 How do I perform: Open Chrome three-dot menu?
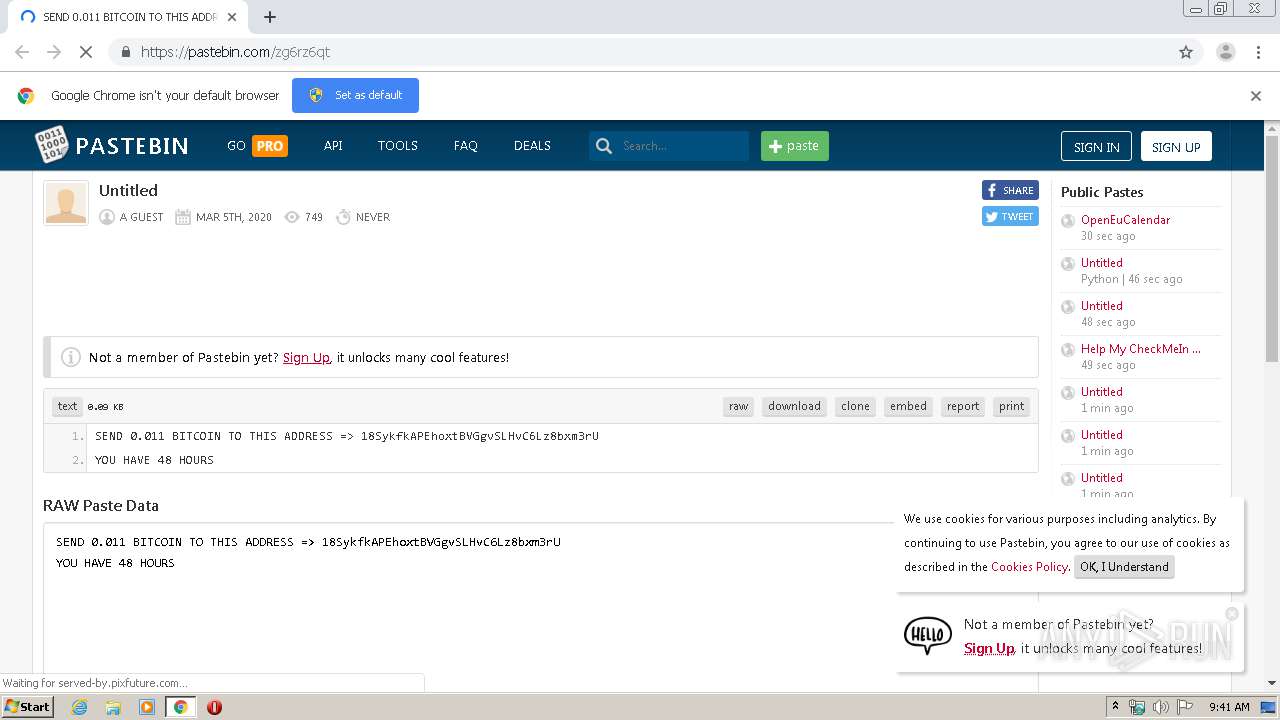point(1258,52)
